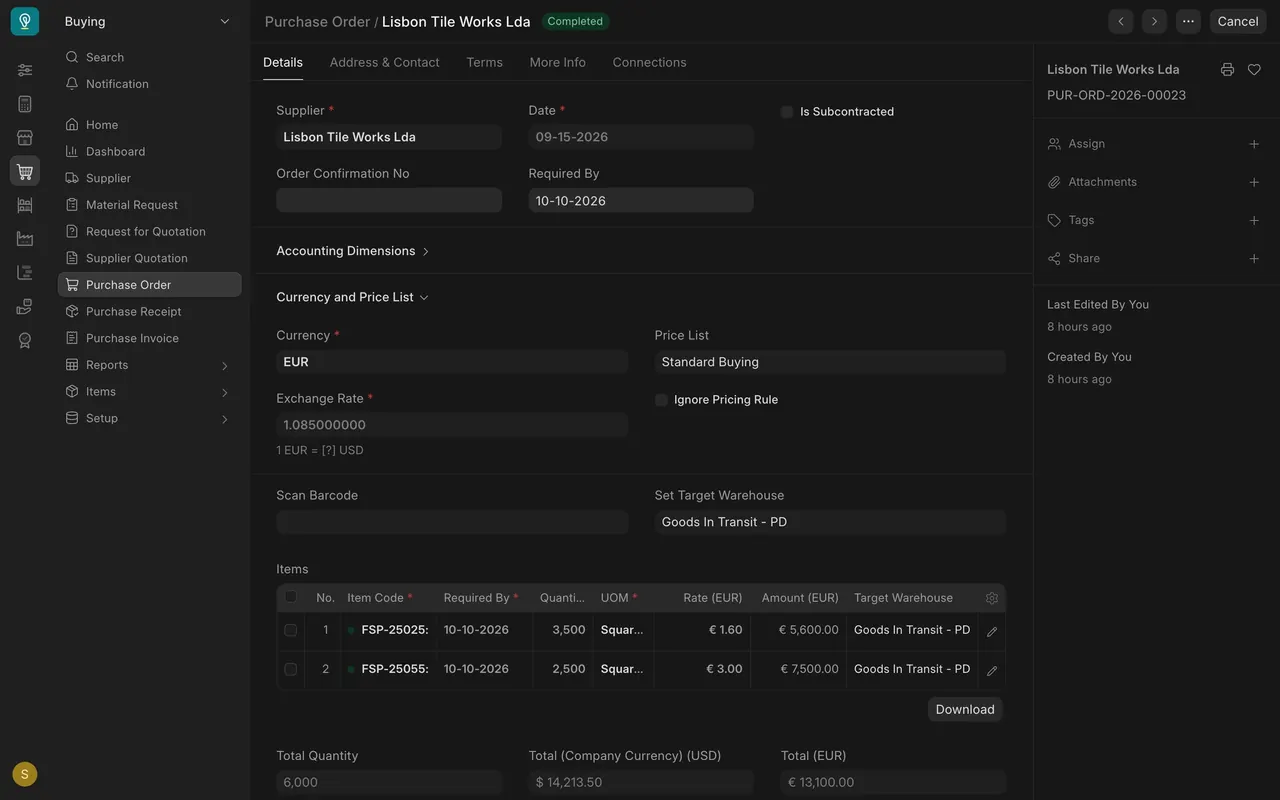Image resolution: width=1280 pixels, height=800 pixels.
Task: Open the Projects icon in left rail
Action: click(25, 272)
